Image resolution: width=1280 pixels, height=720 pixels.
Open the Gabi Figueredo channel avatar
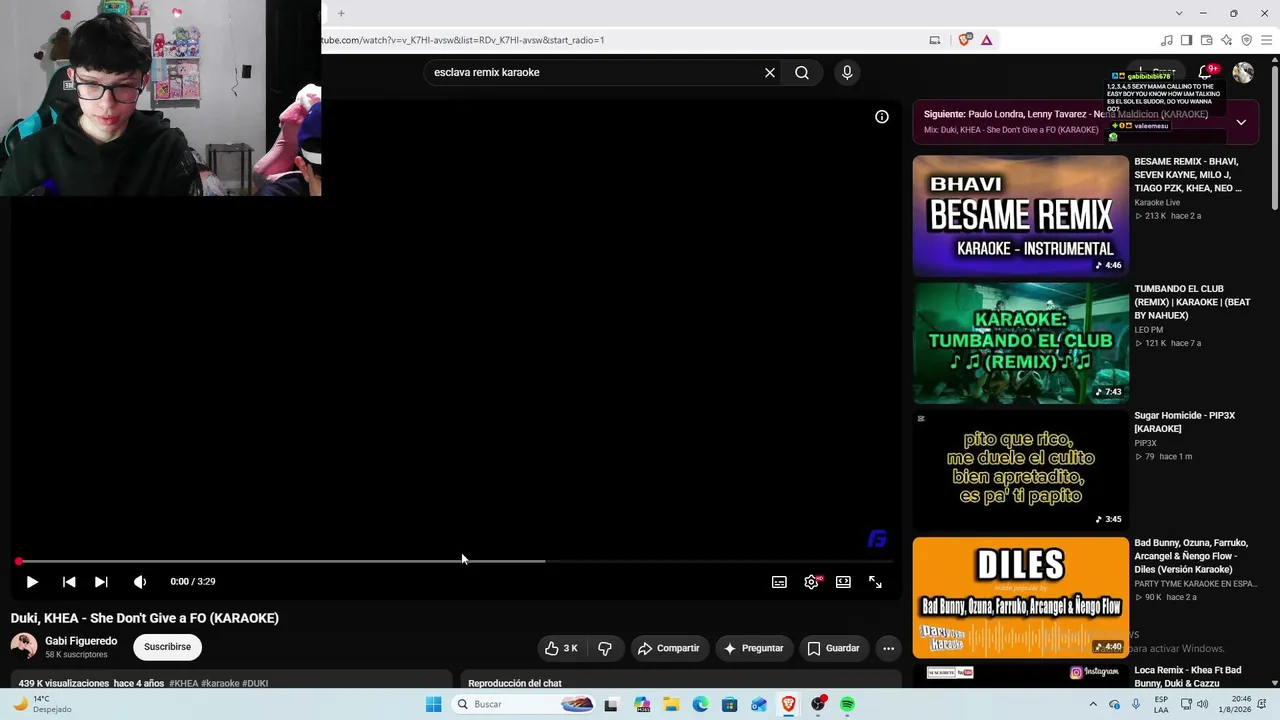click(x=24, y=647)
